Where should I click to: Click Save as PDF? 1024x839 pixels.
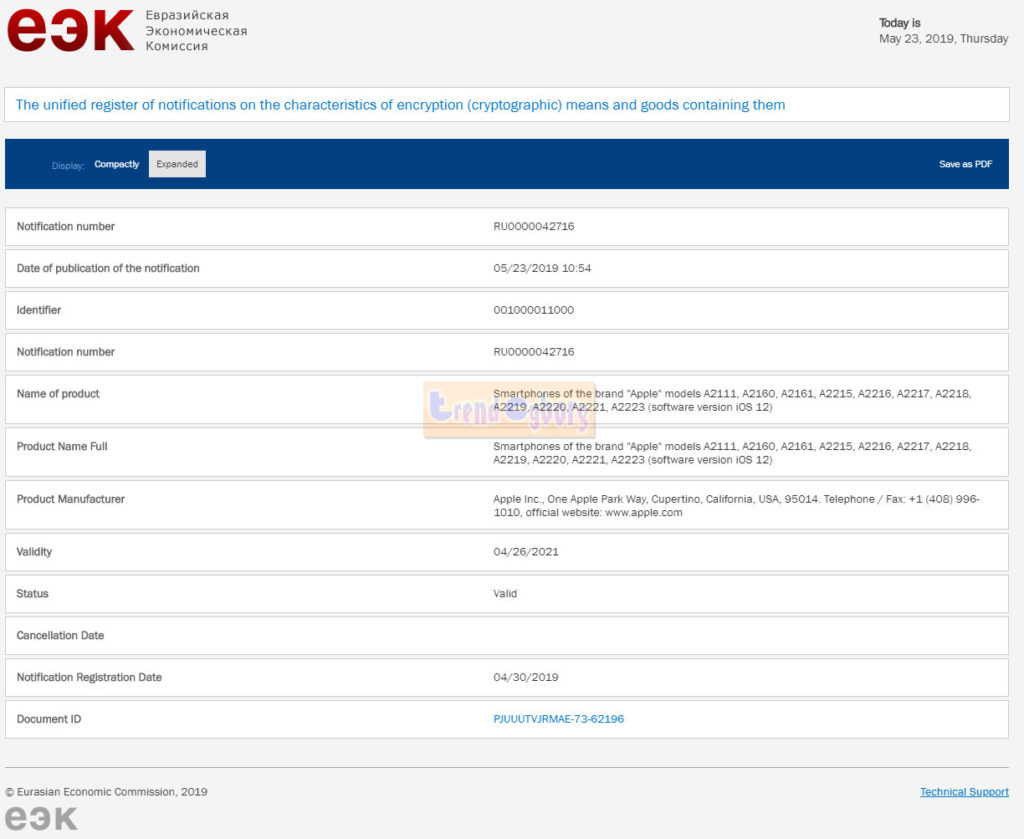[x=965, y=164]
